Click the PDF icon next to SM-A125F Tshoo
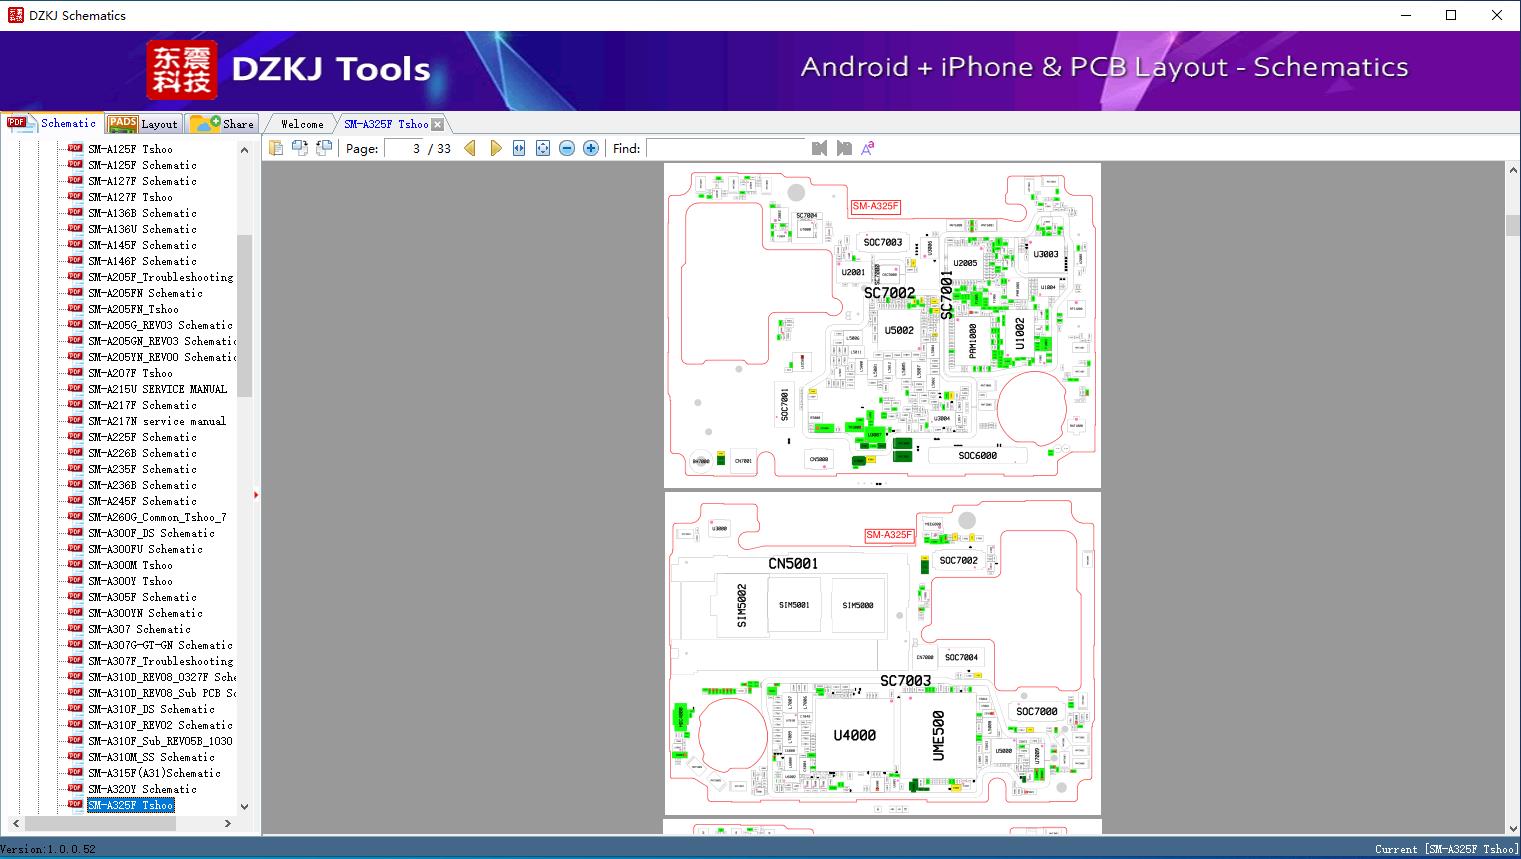 pyautogui.click(x=75, y=149)
